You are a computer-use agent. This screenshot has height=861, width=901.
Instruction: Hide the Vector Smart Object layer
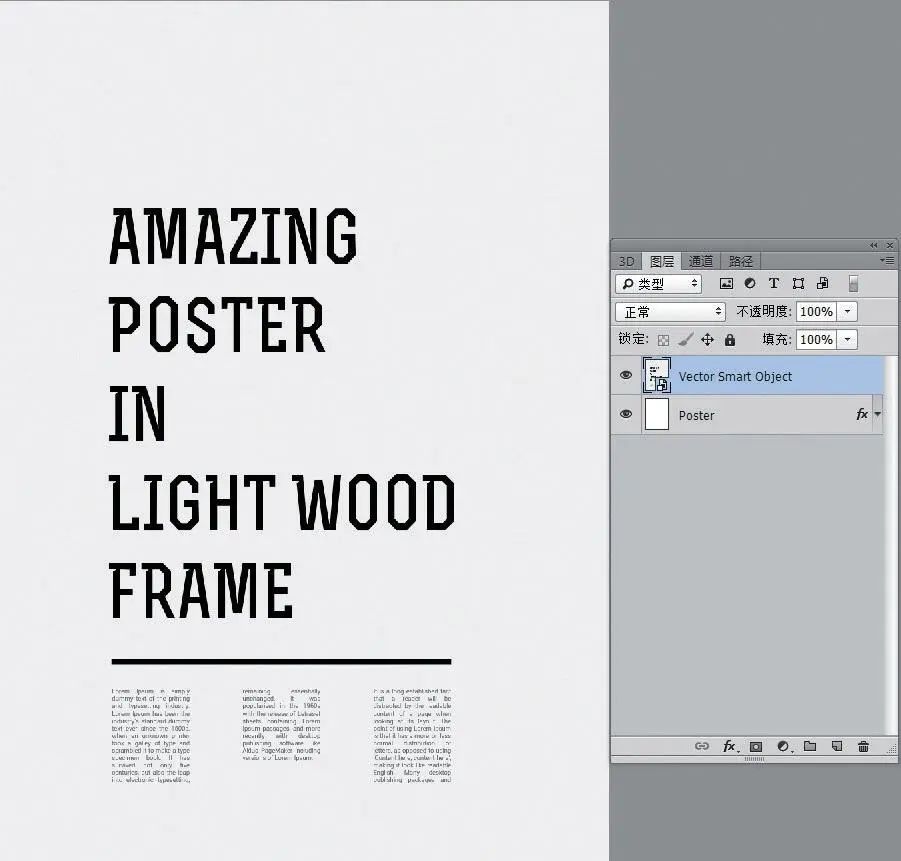(626, 375)
